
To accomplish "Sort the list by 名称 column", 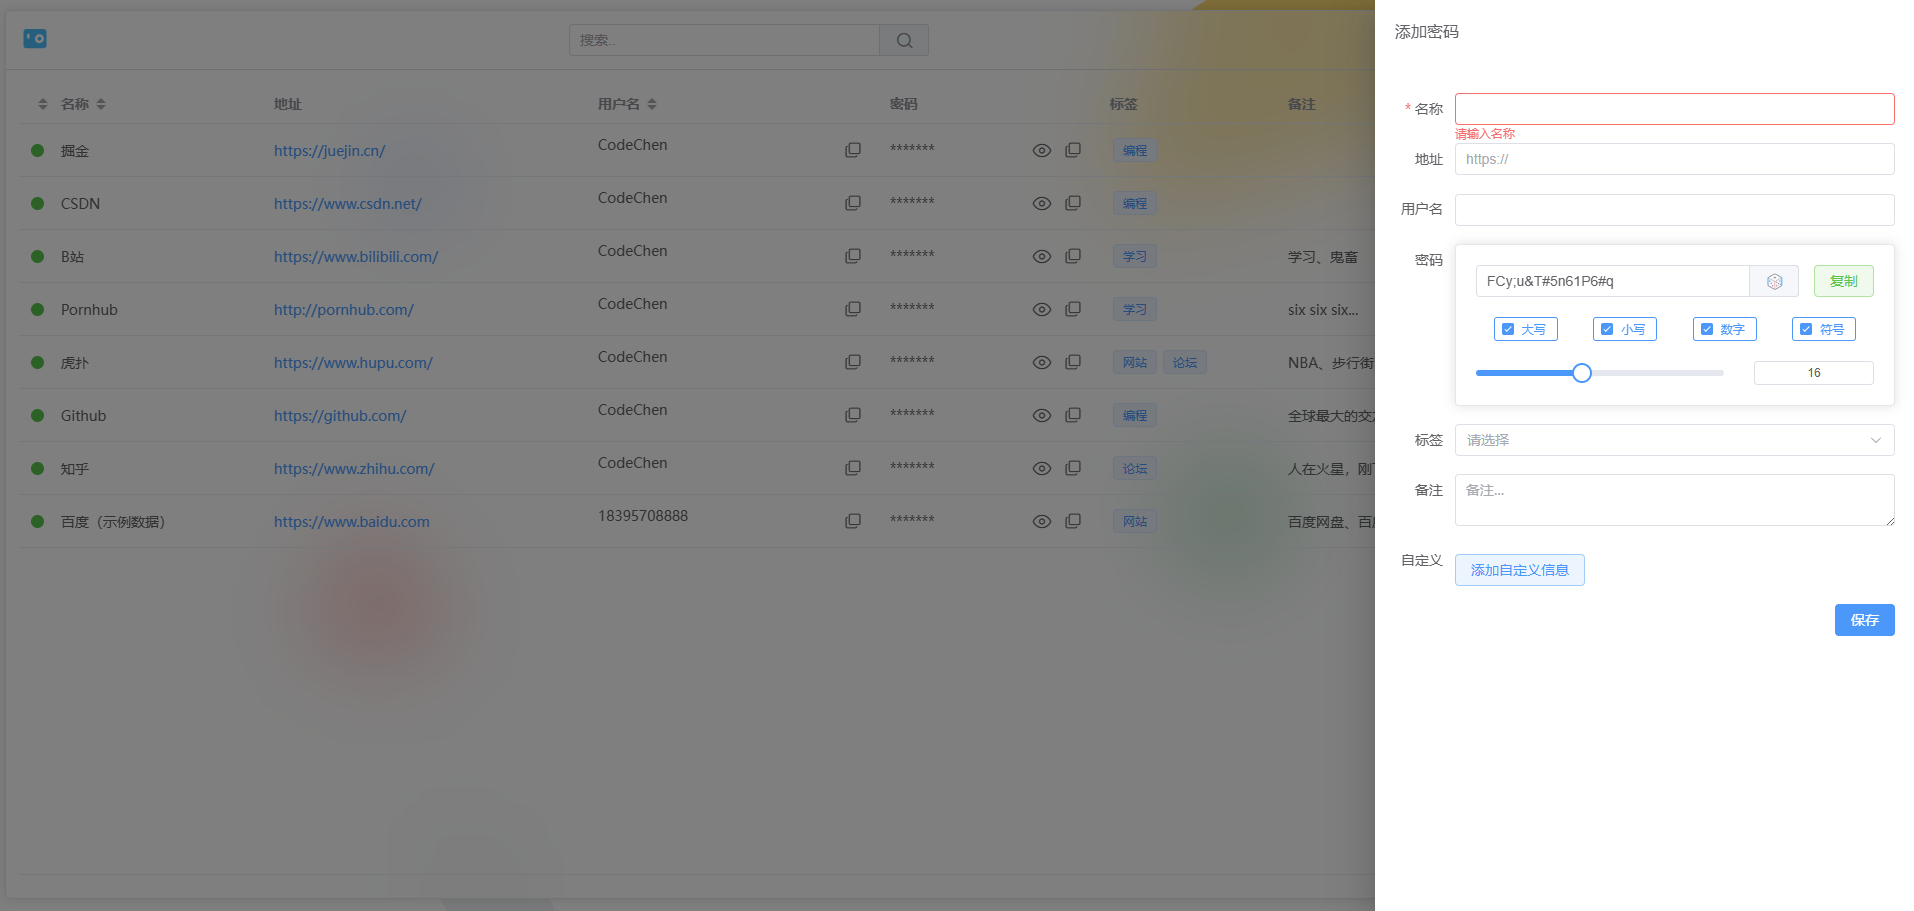I will coord(101,104).
